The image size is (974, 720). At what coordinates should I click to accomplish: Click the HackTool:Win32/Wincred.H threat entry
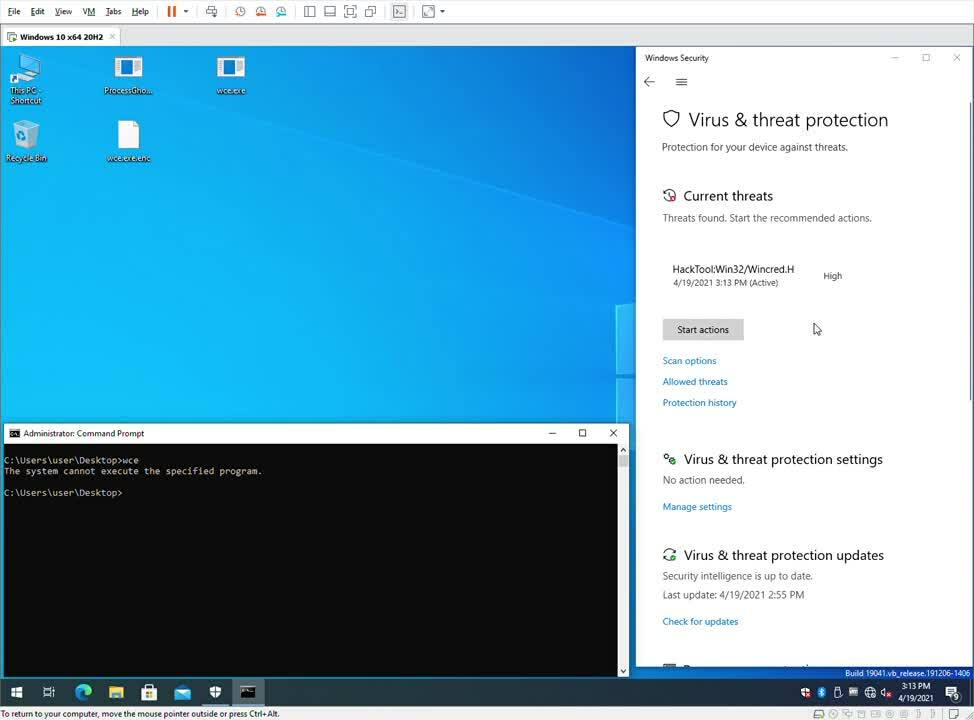pyautogui.click(x=733, y=275)
